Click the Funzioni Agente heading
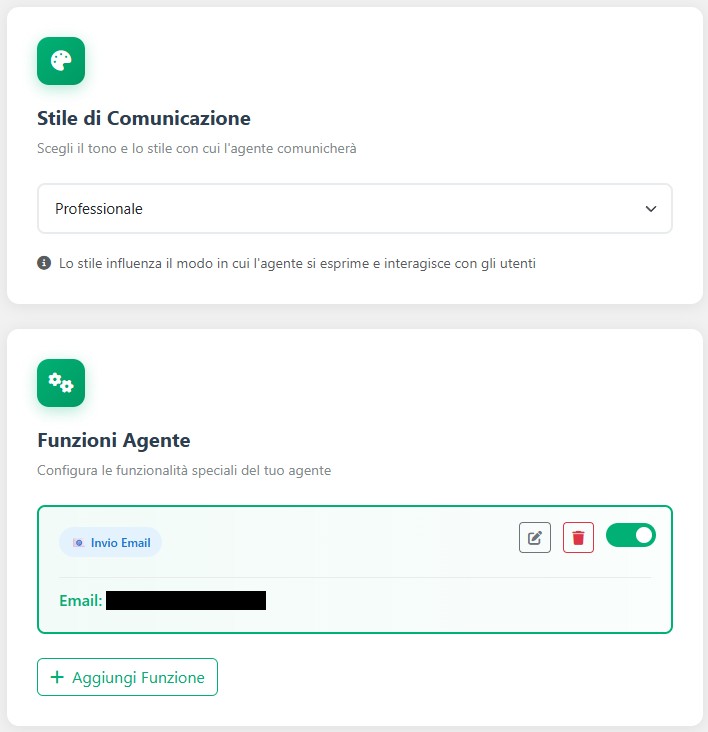Screen dimensions: 708x732 pos(114,440)
